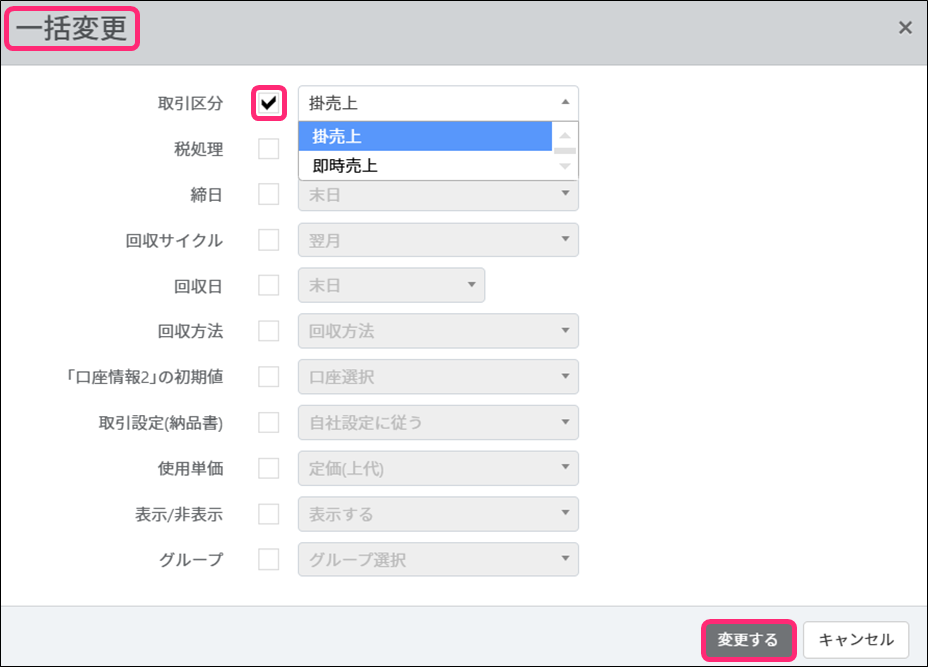Tick the 使用単価 checkbox
This screenshot has height=667, width=928.
(x=269, y=468)
